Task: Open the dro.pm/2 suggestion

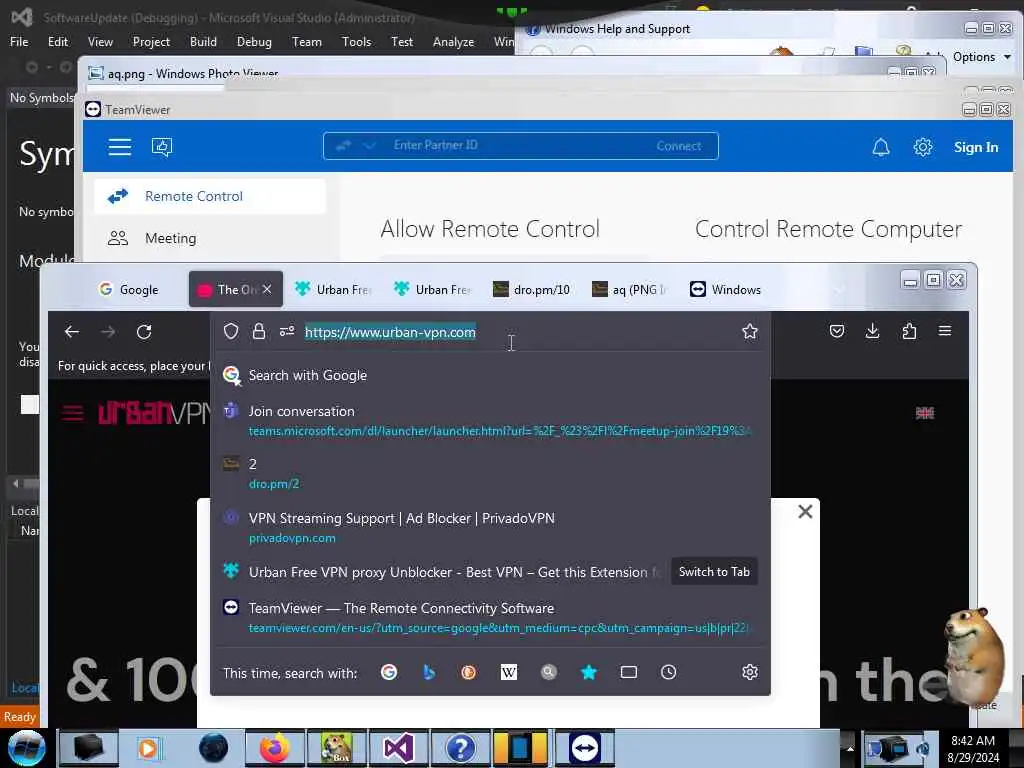Action: click(490, 473)
